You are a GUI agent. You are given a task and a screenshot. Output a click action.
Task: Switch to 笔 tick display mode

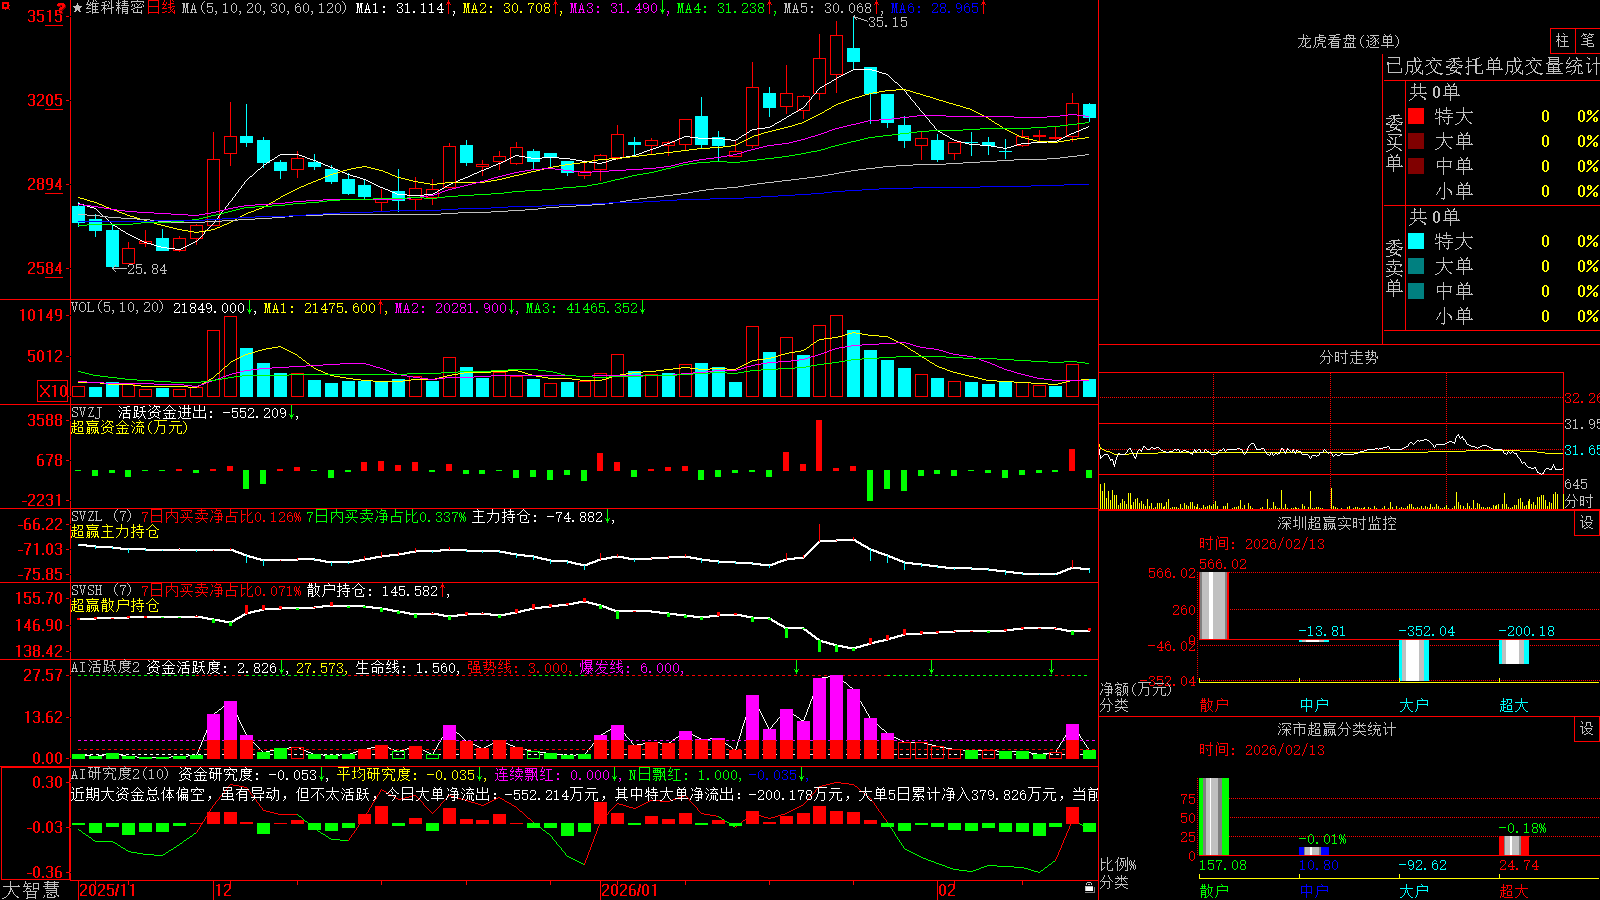pos(1587,40)
